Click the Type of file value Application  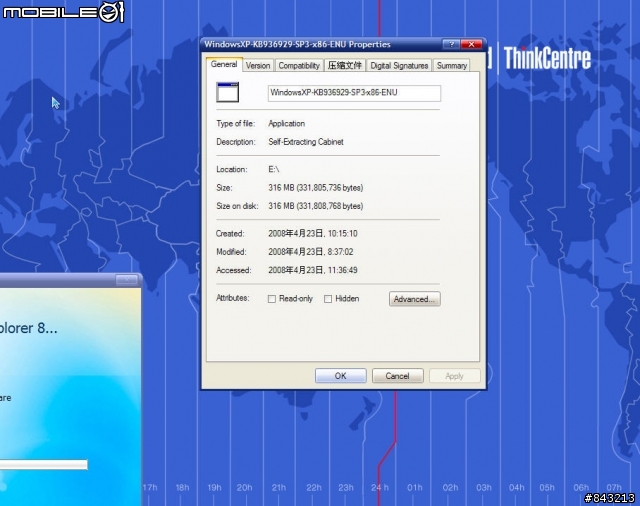[287, 124]
